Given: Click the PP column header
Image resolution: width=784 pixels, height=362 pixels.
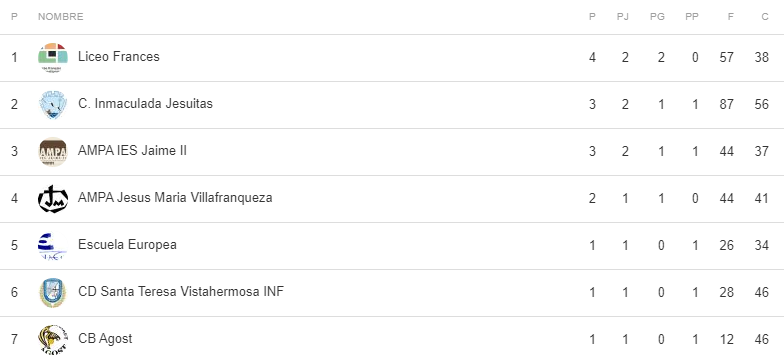Looking at the screenshot, I should [x=692, y=17].
